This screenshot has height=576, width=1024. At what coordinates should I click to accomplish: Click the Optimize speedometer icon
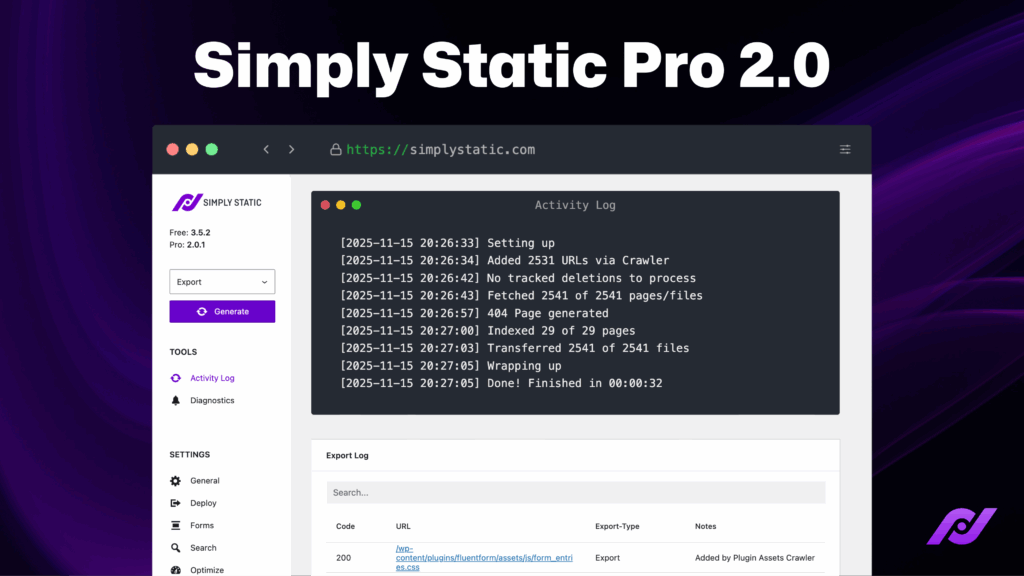(x=176, y=569)
